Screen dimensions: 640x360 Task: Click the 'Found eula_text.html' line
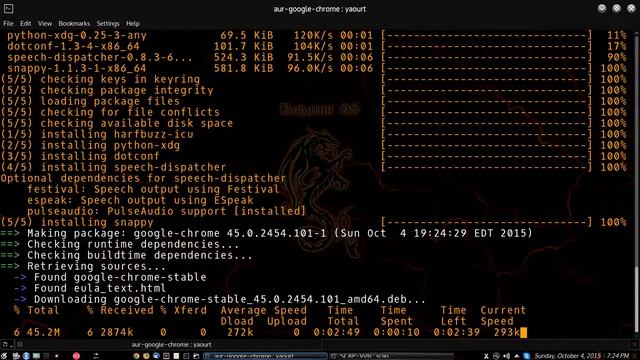tap(100, 288)
